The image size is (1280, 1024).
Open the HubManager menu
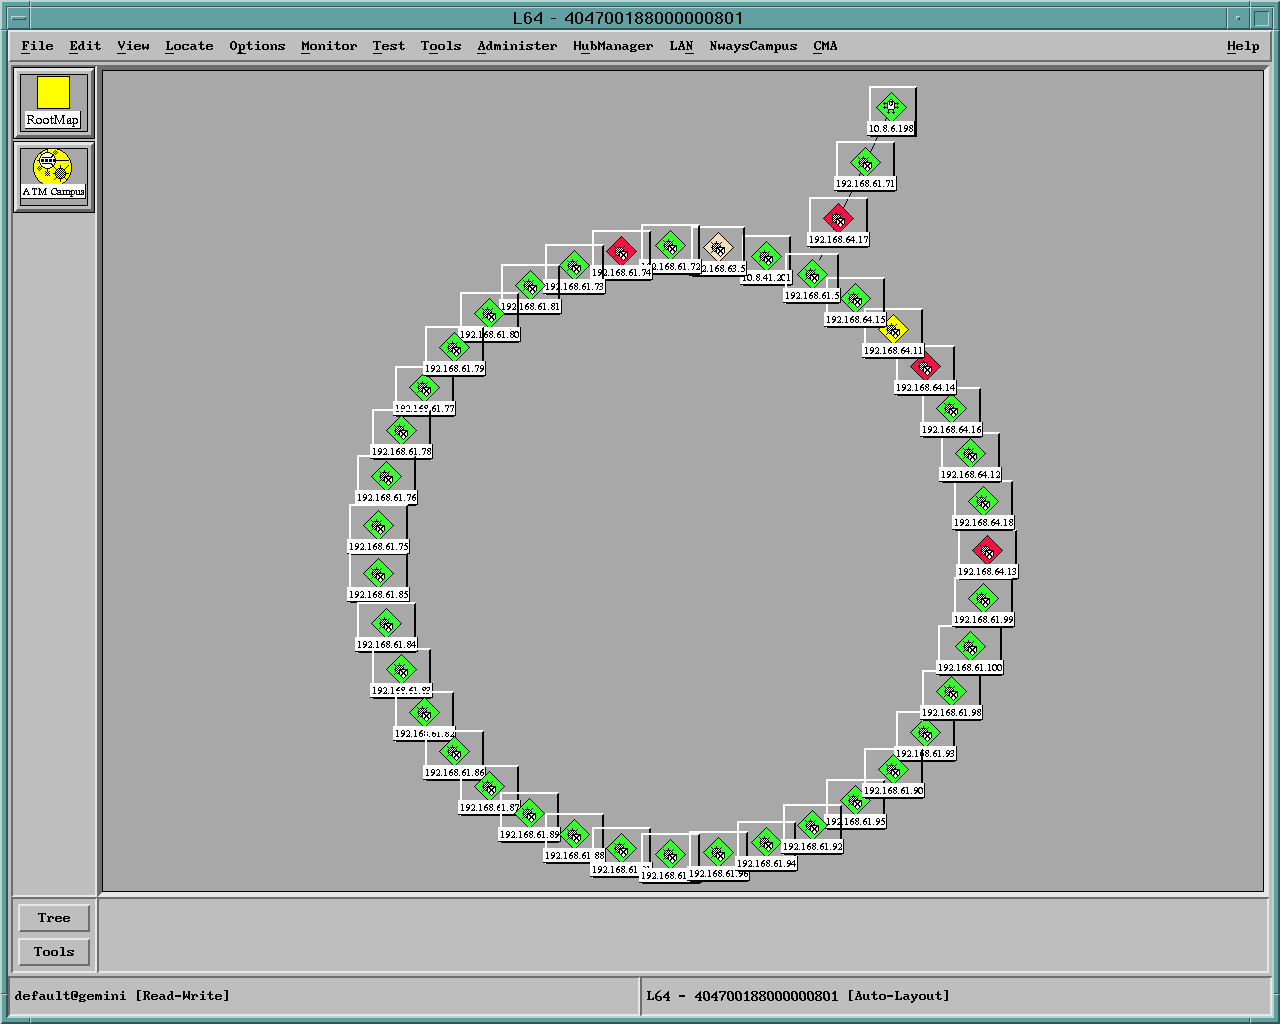click(612, 46)
